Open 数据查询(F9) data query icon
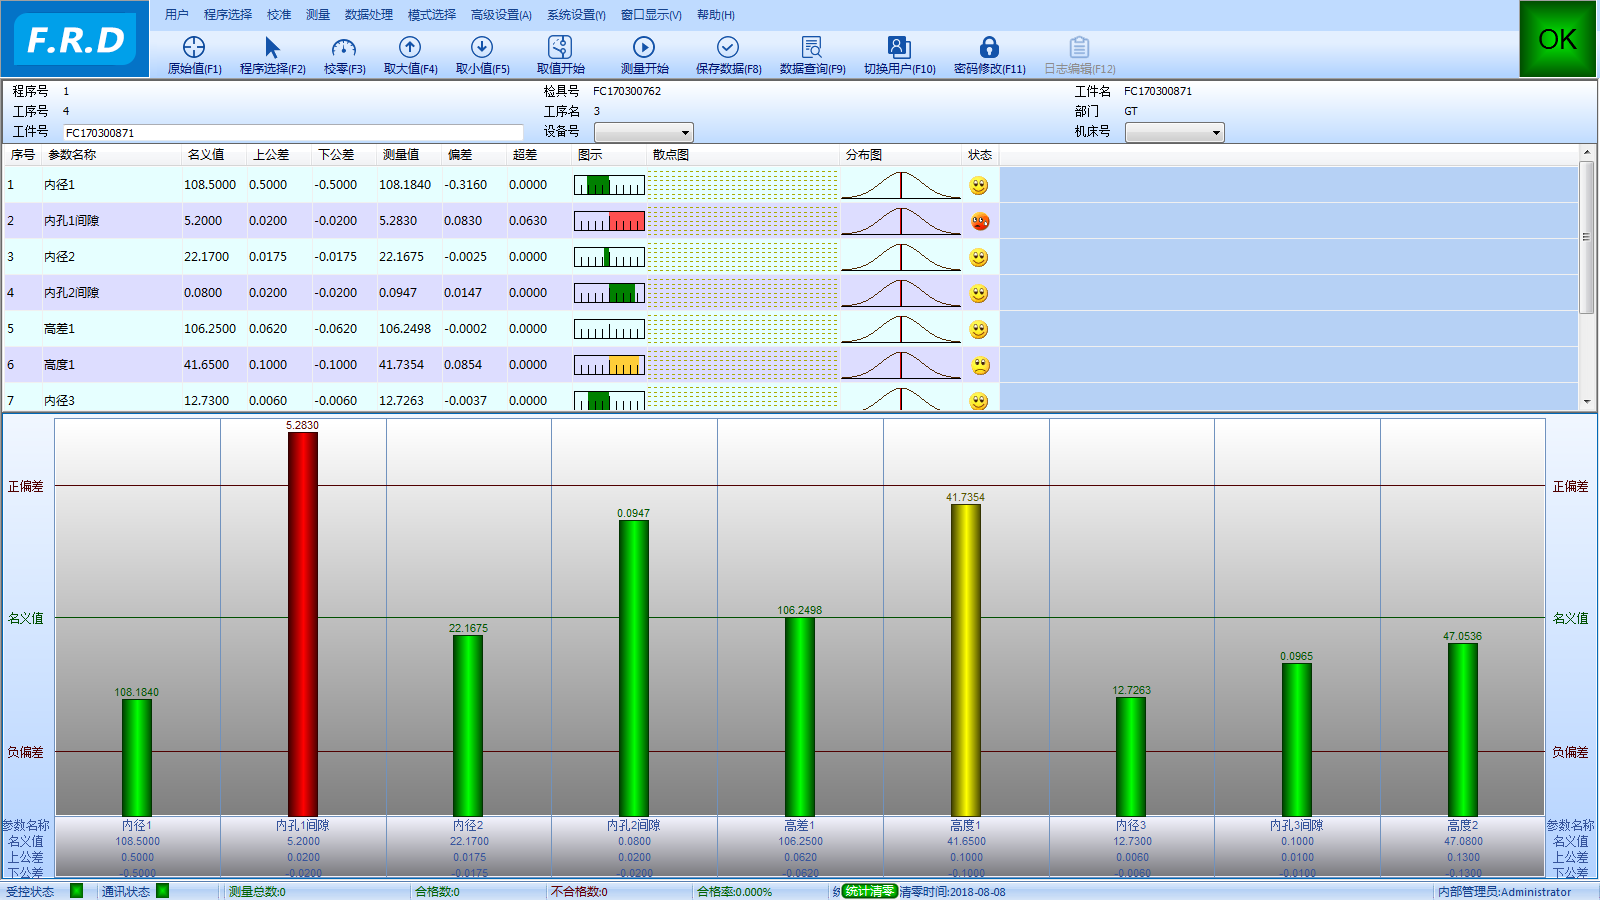Viewport: 1600px width, 900px height. (x=812, y=47)
